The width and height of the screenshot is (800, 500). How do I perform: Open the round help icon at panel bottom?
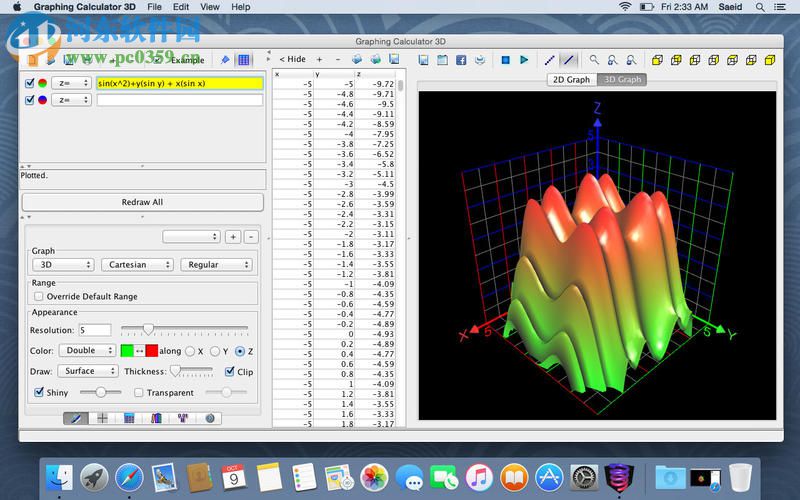(x=210, y=418)
